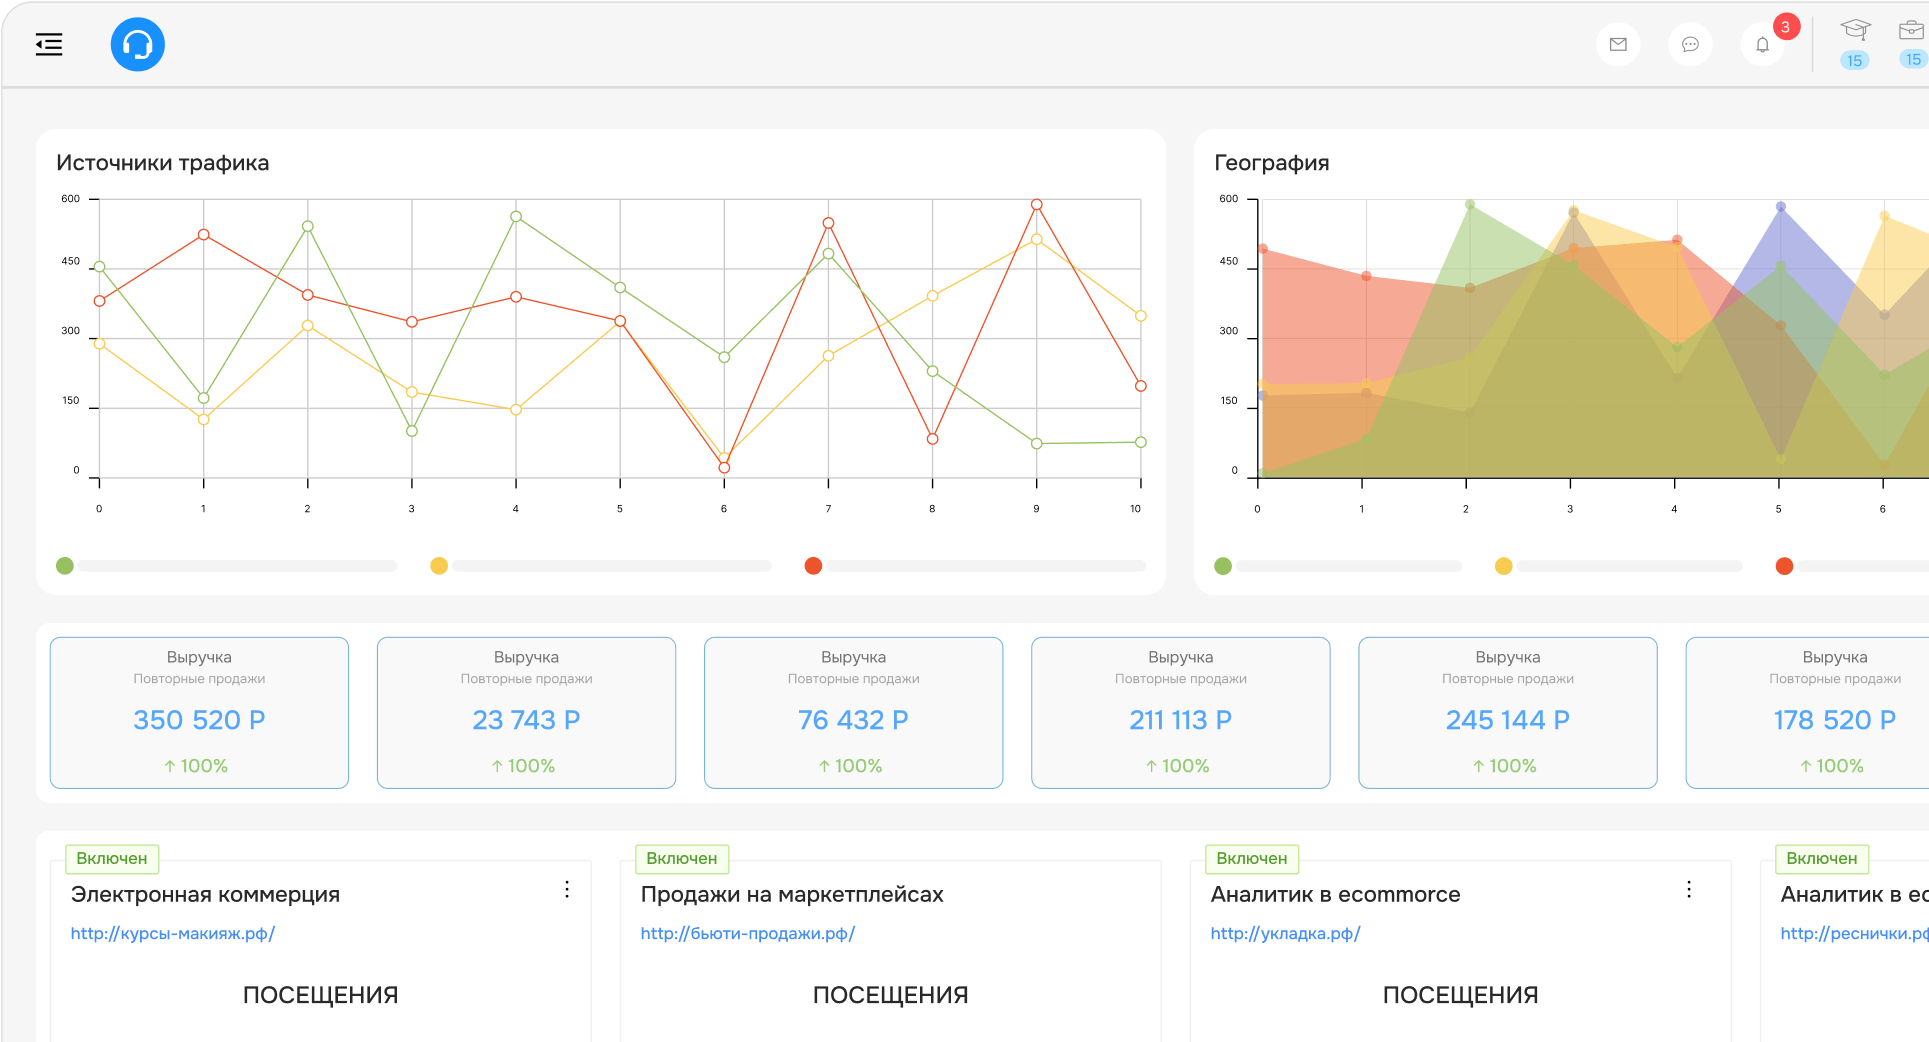The width and height of the screenshot is (1929, 1042).
Task: Open link http://курсы-макияж.рф/
Action: (x=172, y=933)
